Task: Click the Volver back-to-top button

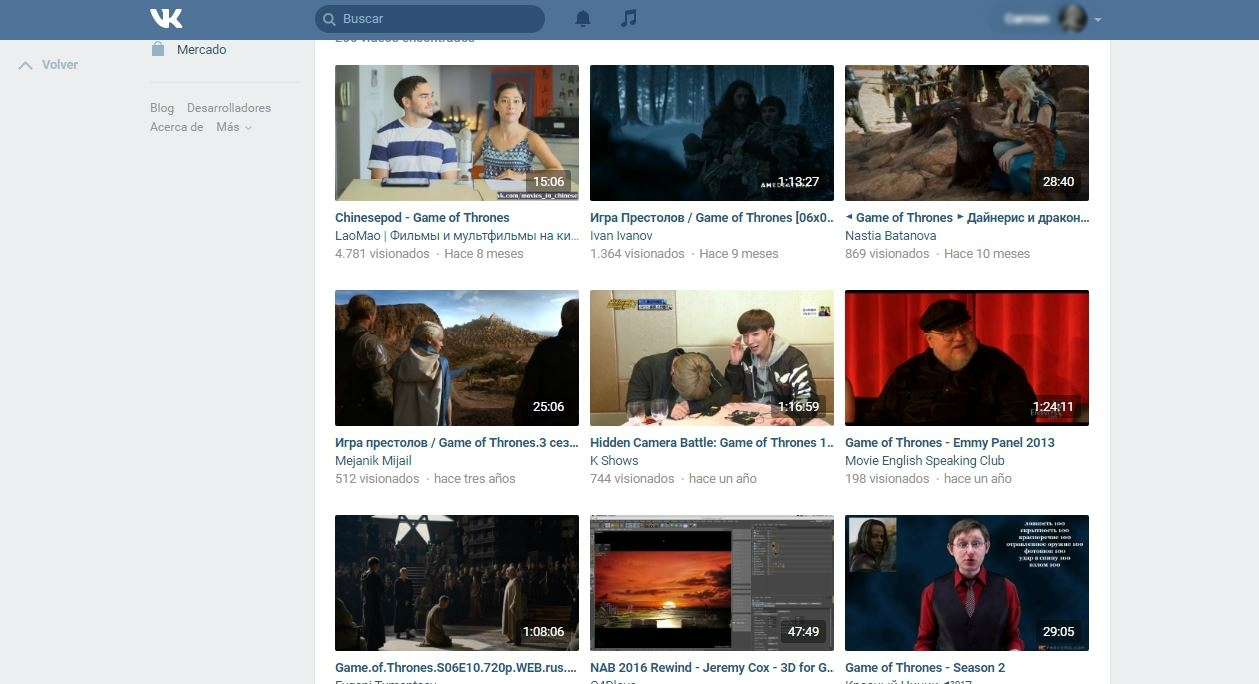Action: click(49, 65)
